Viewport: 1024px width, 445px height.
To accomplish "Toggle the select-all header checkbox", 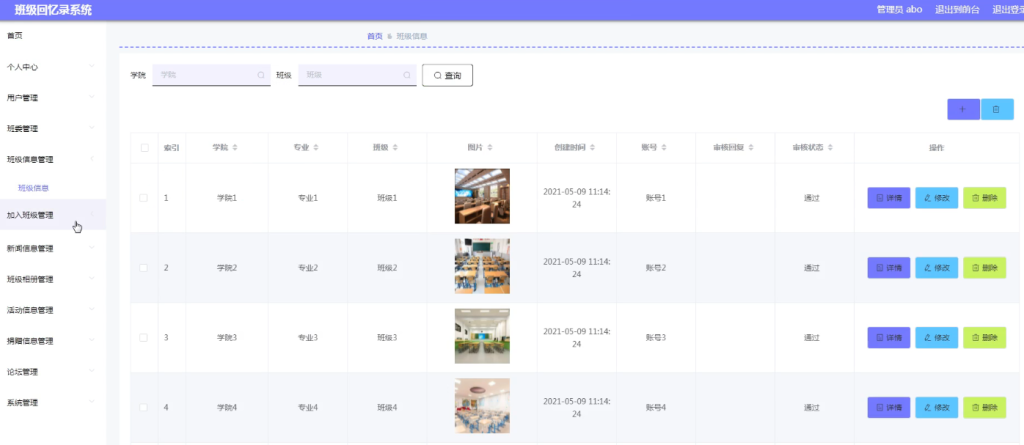I will point(144,148).
